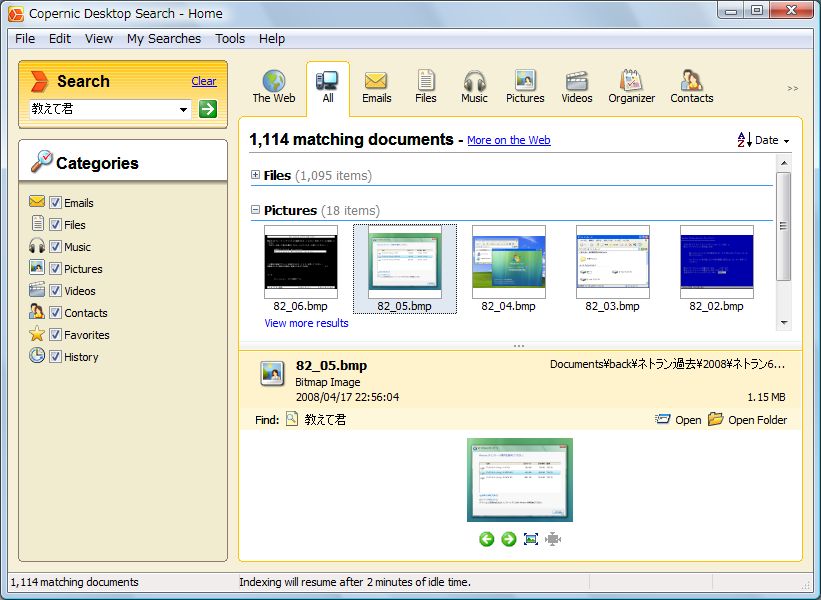The height and width of the screenshot is (600, 821).
Task: Click the orange Search chevron logo
Action: (x=39, y=81)
